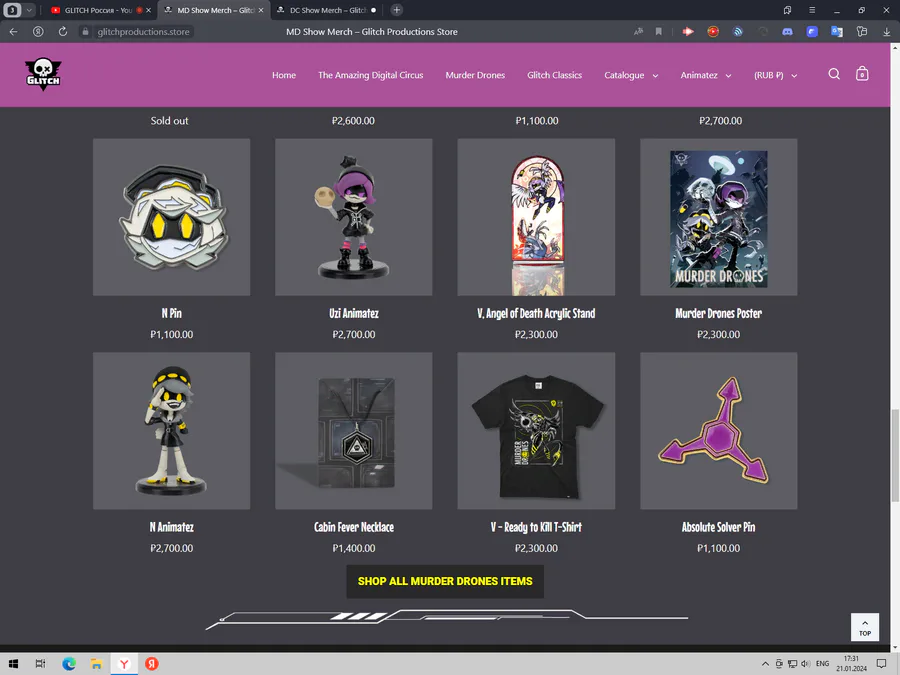Image resolution: width=900 pixels, height=675 pixels.
Task: Open a new browser tab
Action: click(396, 10)
